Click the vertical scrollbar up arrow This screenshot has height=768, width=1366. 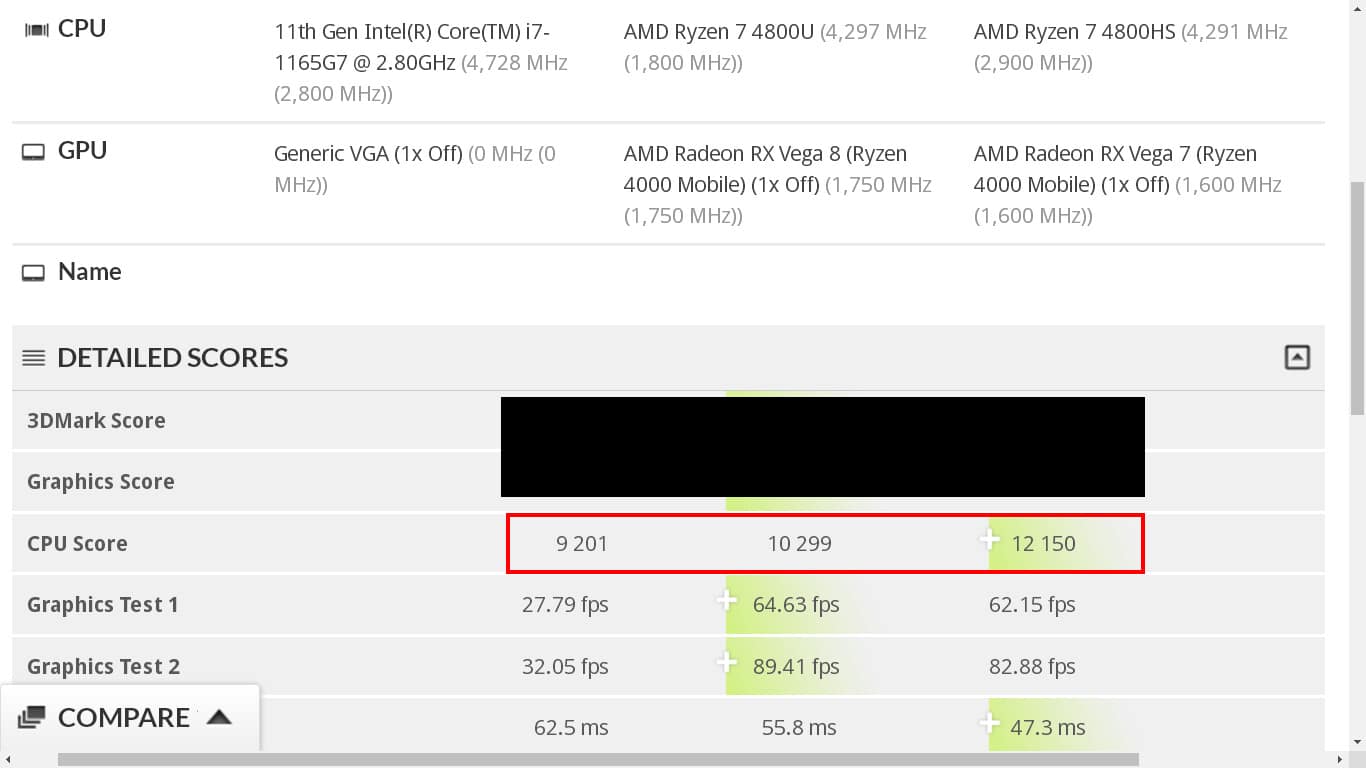click(x=1357, y=8)
